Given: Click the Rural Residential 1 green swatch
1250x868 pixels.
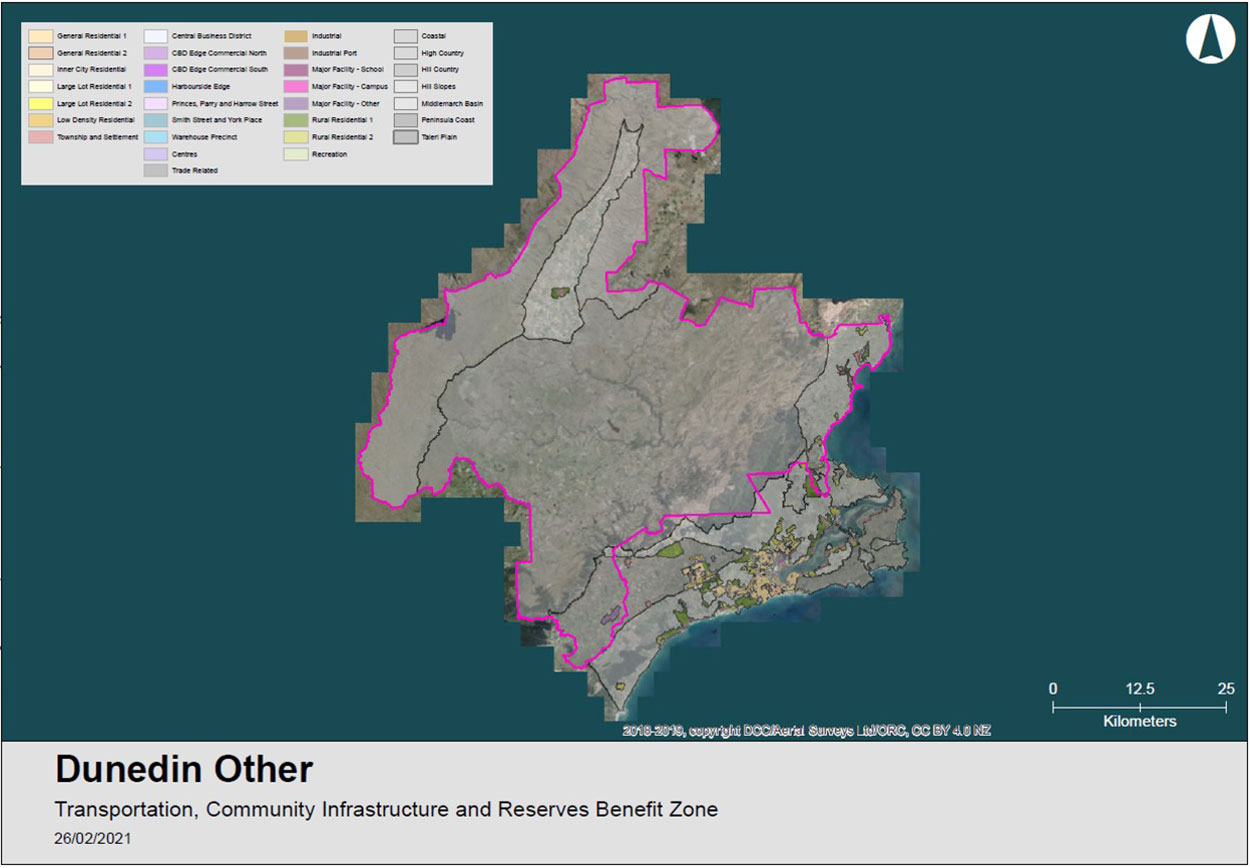Looking at the screenshot, I should pyautogui.click(x=295, y=120).
